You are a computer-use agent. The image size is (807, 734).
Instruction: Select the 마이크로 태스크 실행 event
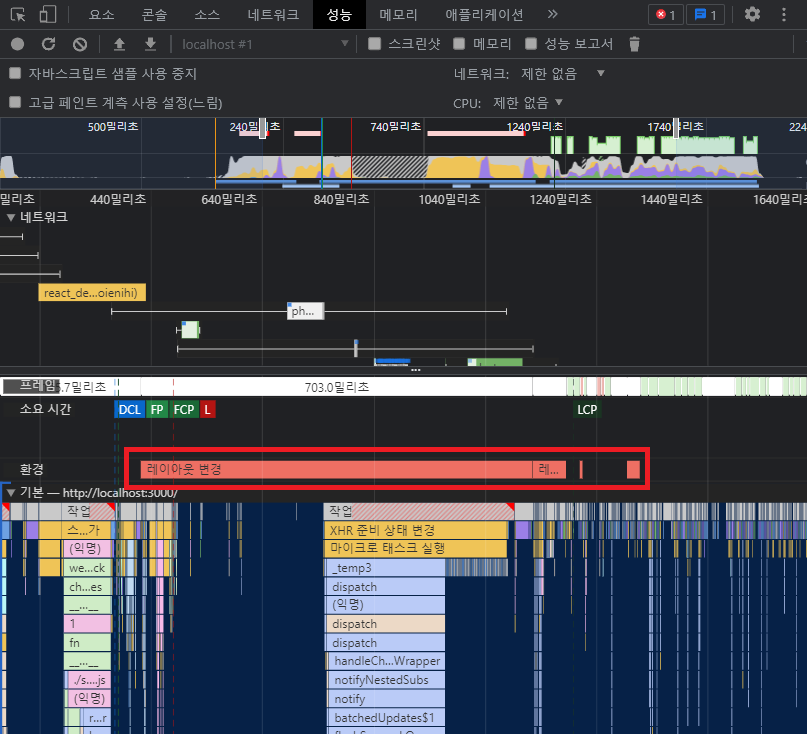pos(416,548)
